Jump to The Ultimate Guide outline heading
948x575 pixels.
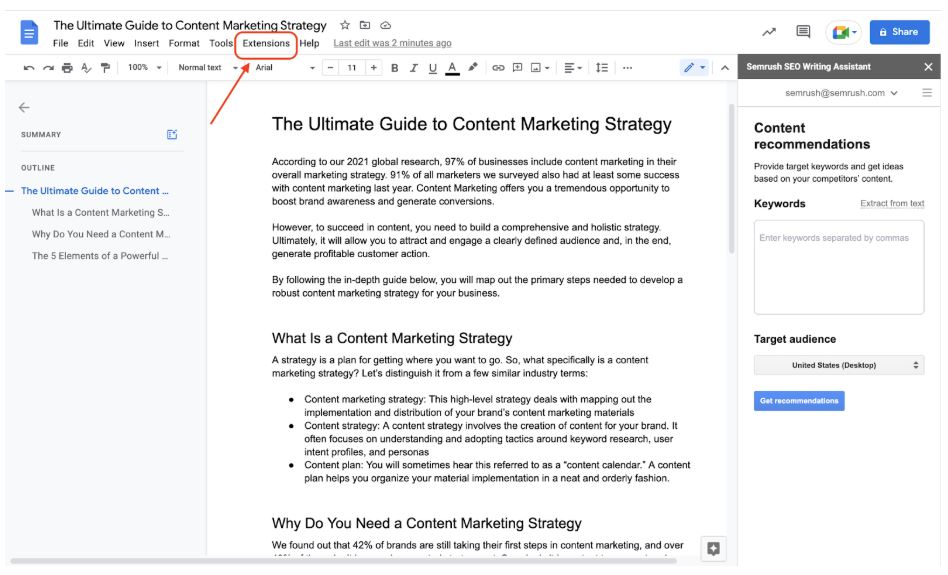pyautogui.click(x=94, y=190)
